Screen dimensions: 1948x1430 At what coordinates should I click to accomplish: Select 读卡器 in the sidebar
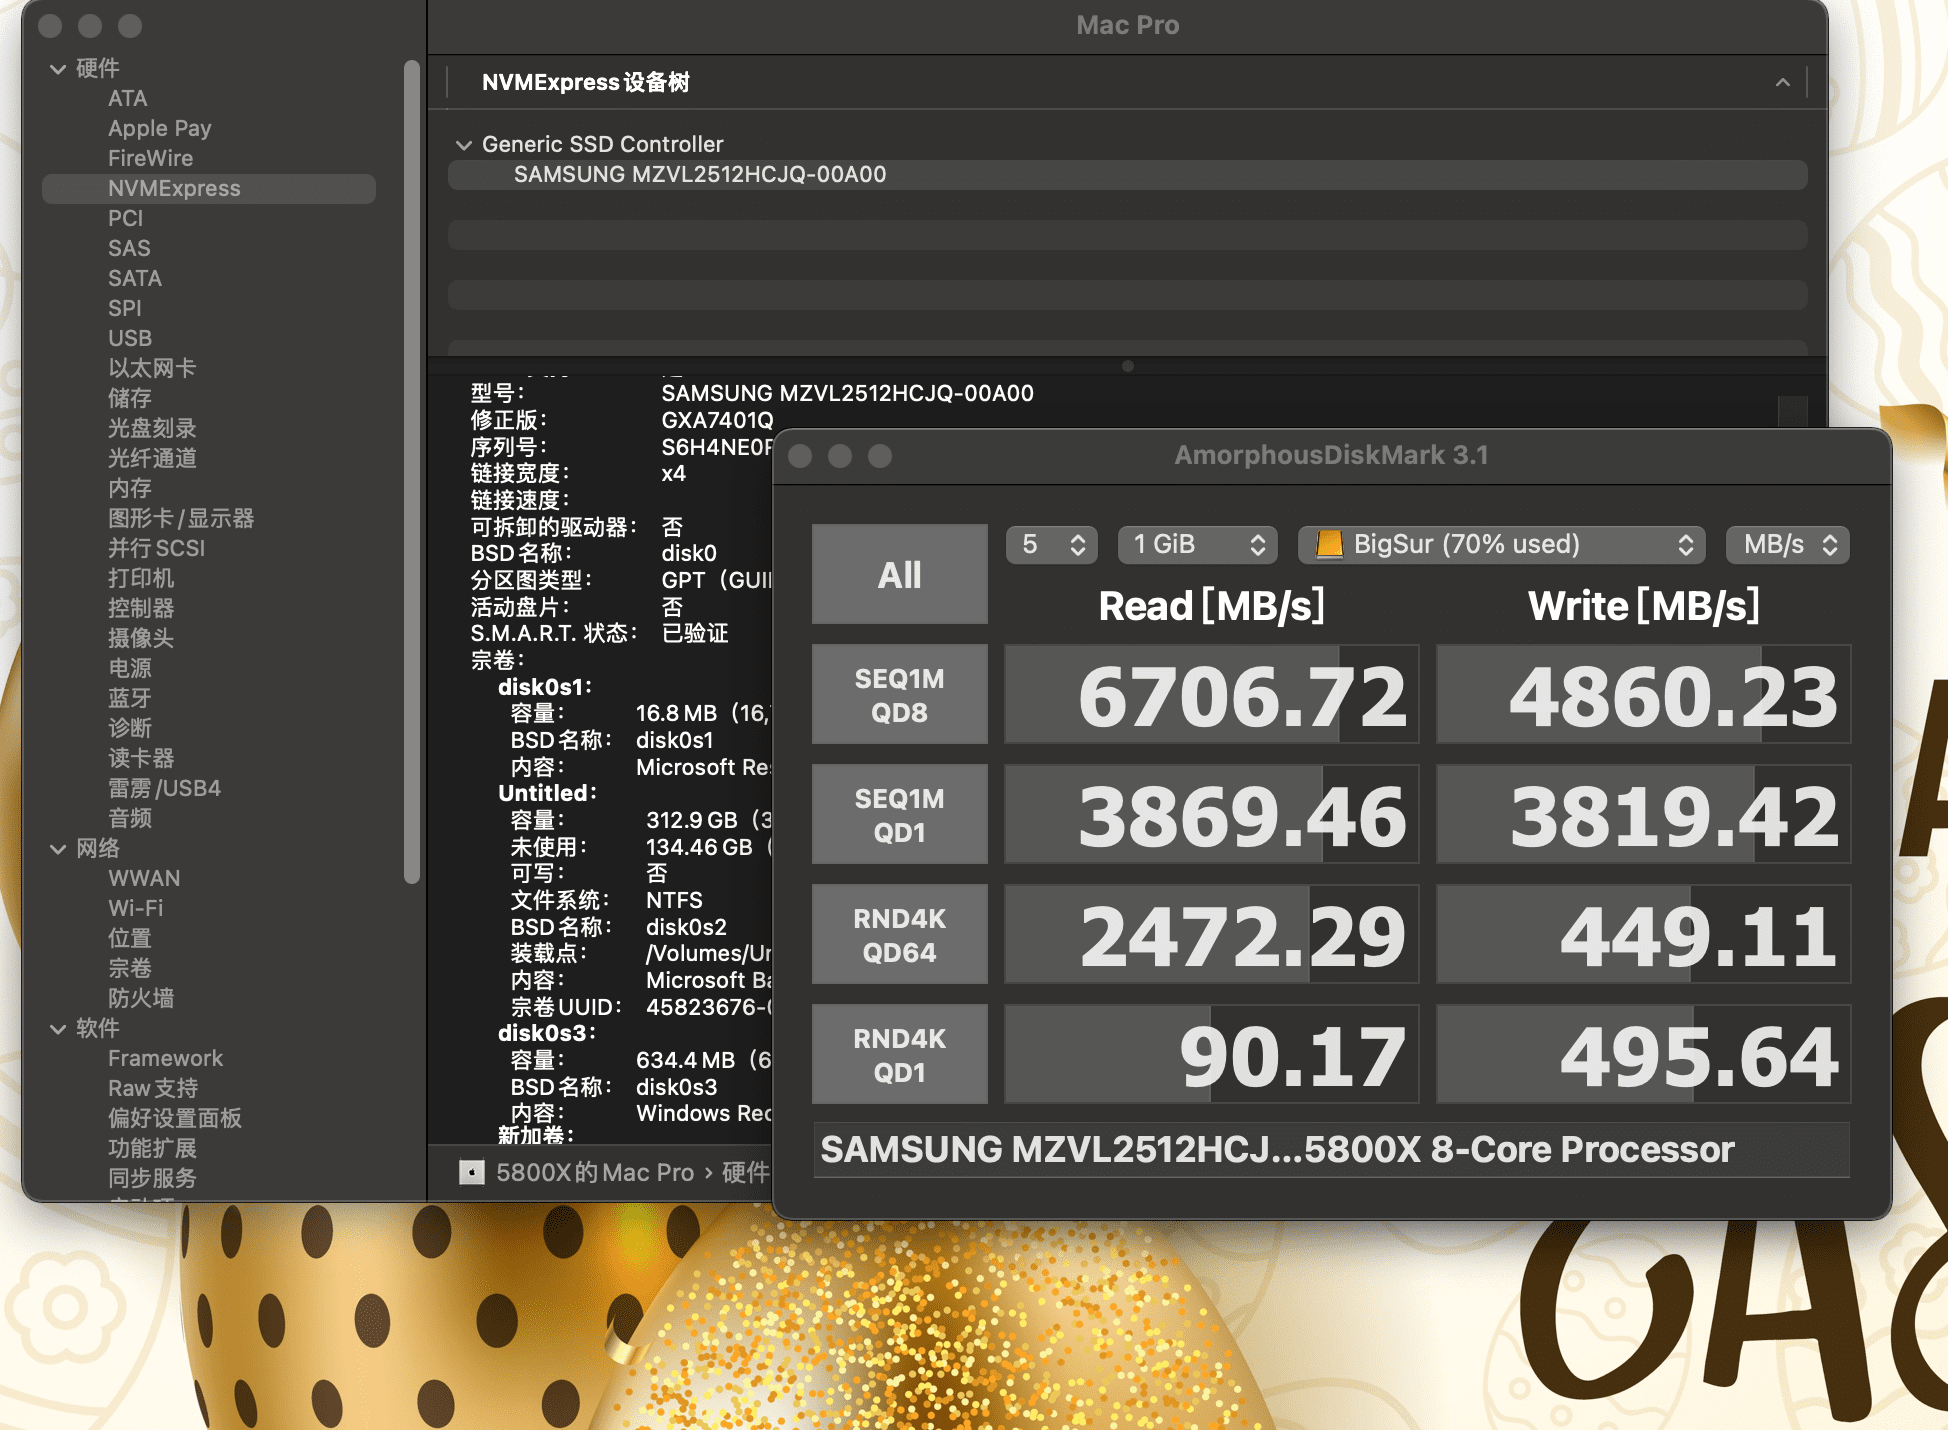pos(141,758)
